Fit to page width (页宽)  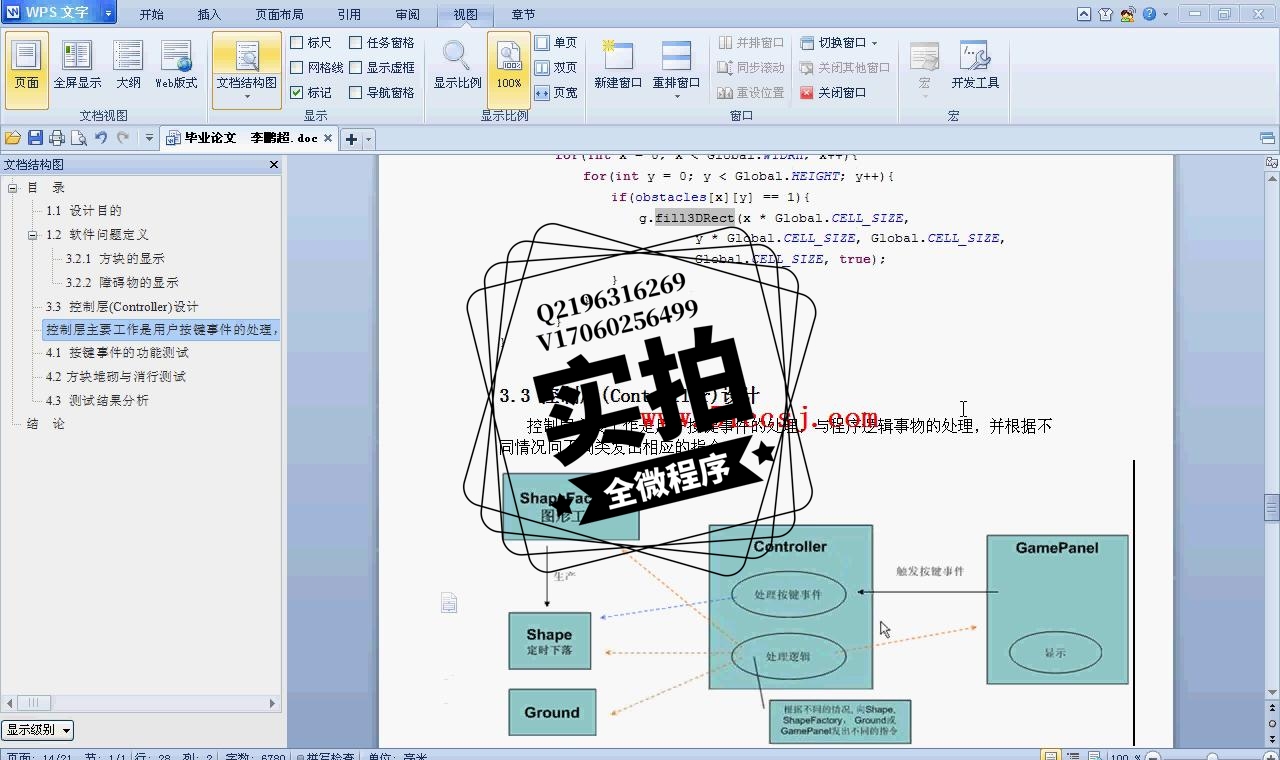tap(556, 93)
